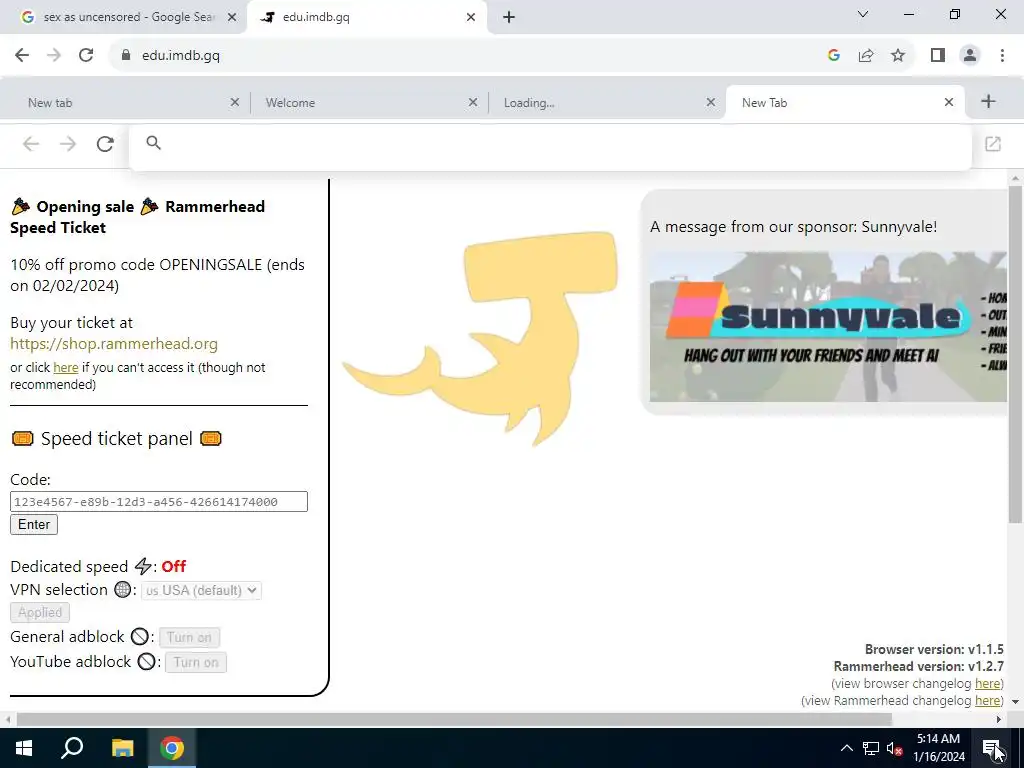Click the Applied button

40,613
